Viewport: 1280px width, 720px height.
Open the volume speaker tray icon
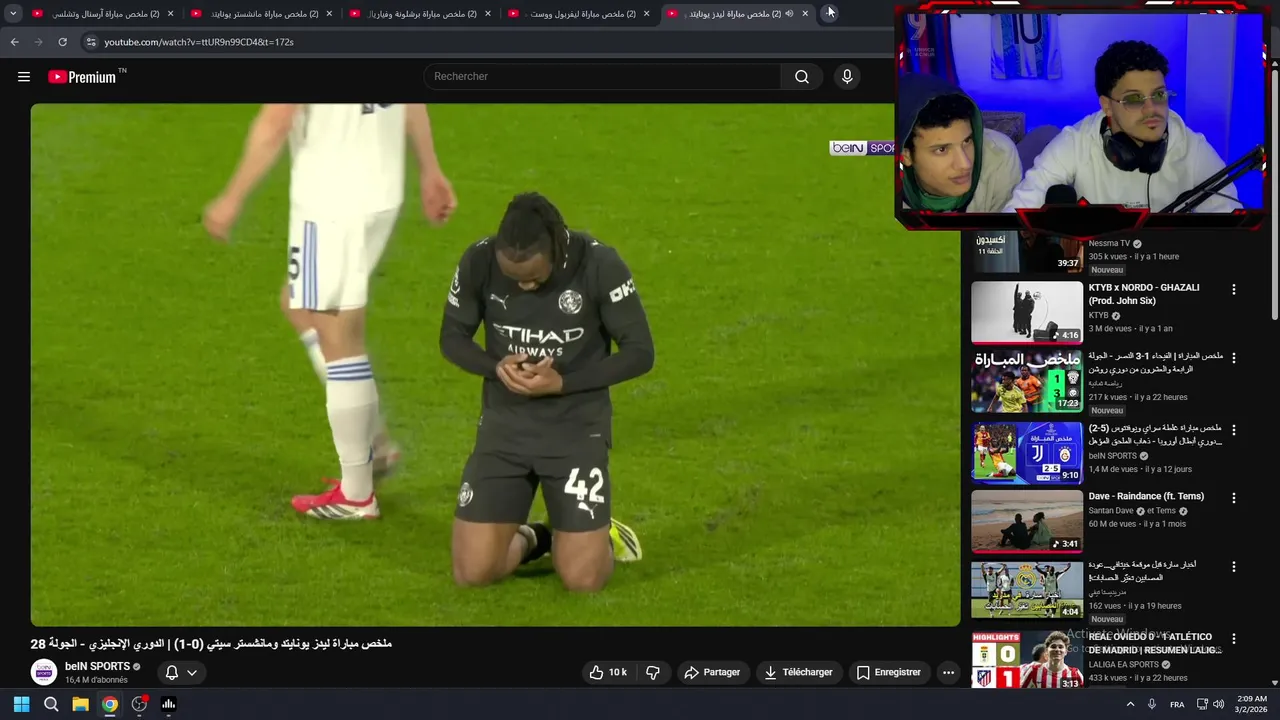pyautogui.click(x=1218, y=704)
